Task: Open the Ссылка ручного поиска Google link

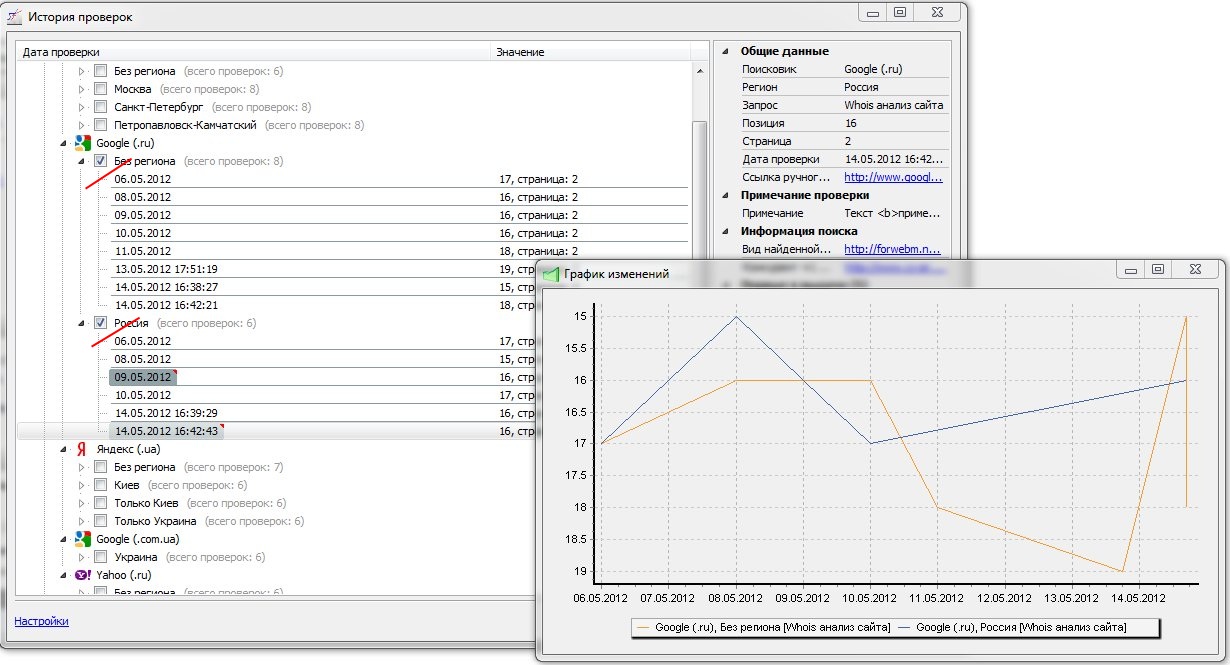Action: [x=893, y=177]
